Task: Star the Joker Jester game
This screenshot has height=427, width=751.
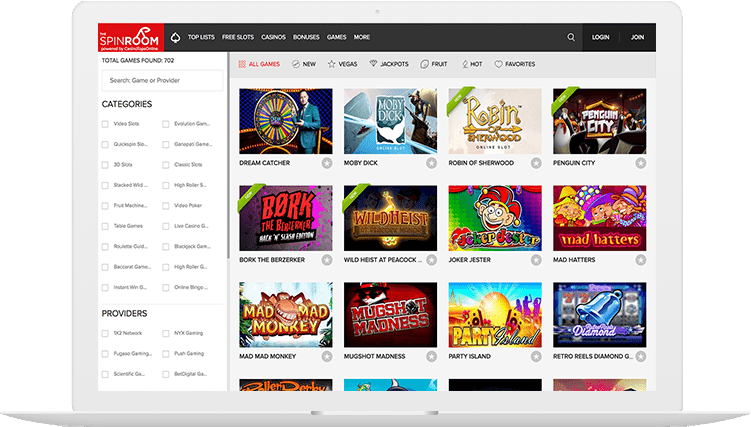Action: [x=536, y=259]
